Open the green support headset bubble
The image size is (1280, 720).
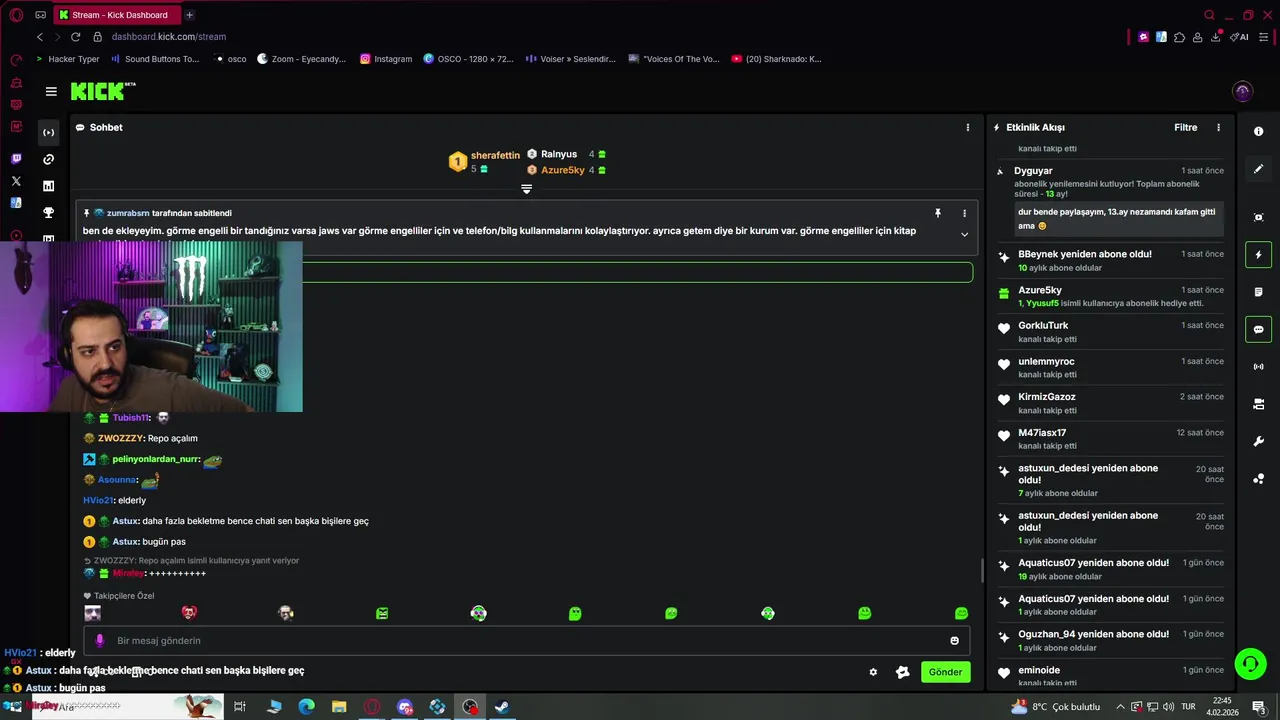(x=1249, y=663)
